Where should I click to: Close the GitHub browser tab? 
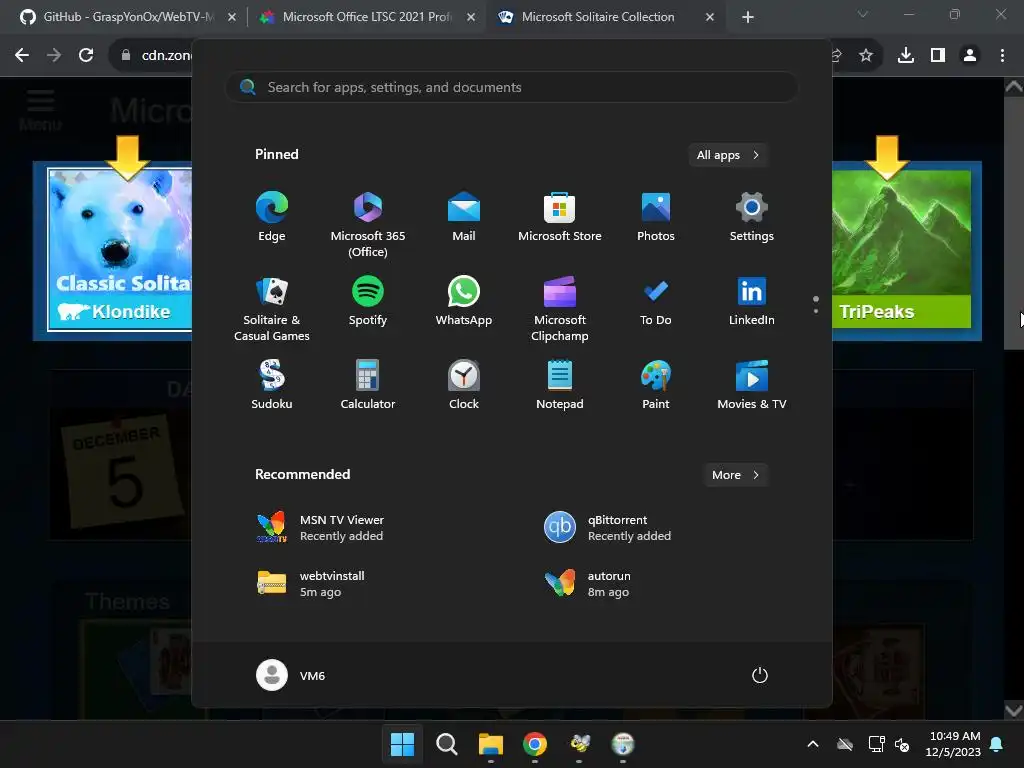[x=232, y=17]
